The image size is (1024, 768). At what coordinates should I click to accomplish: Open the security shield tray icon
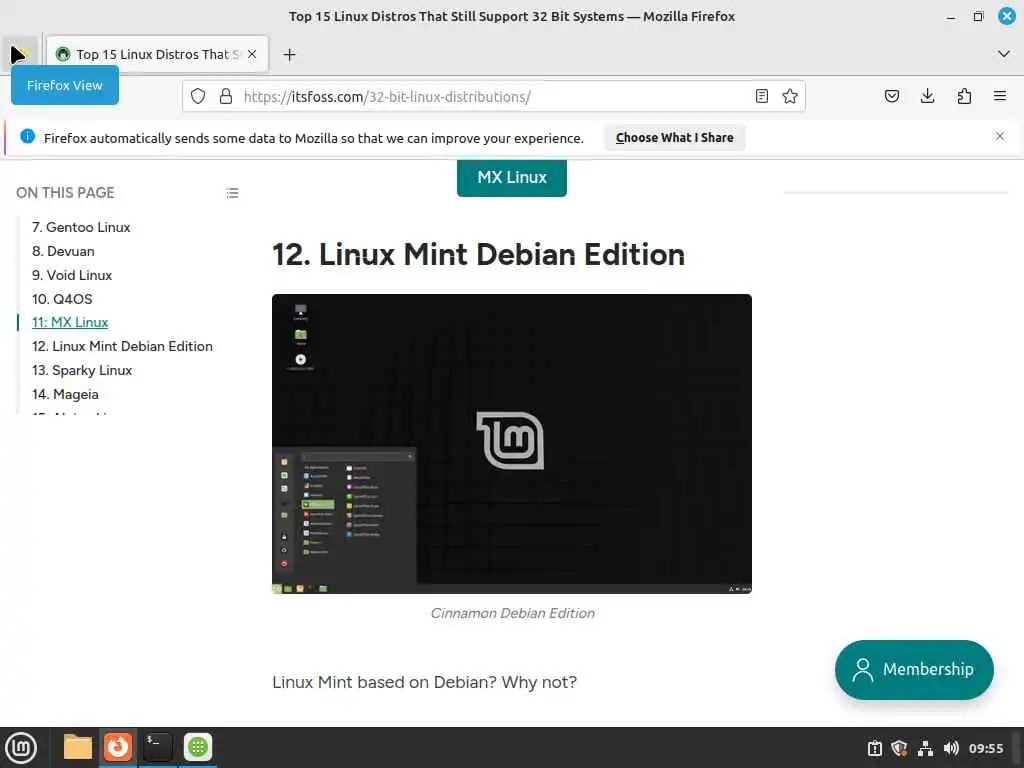[x=899, y=748]
